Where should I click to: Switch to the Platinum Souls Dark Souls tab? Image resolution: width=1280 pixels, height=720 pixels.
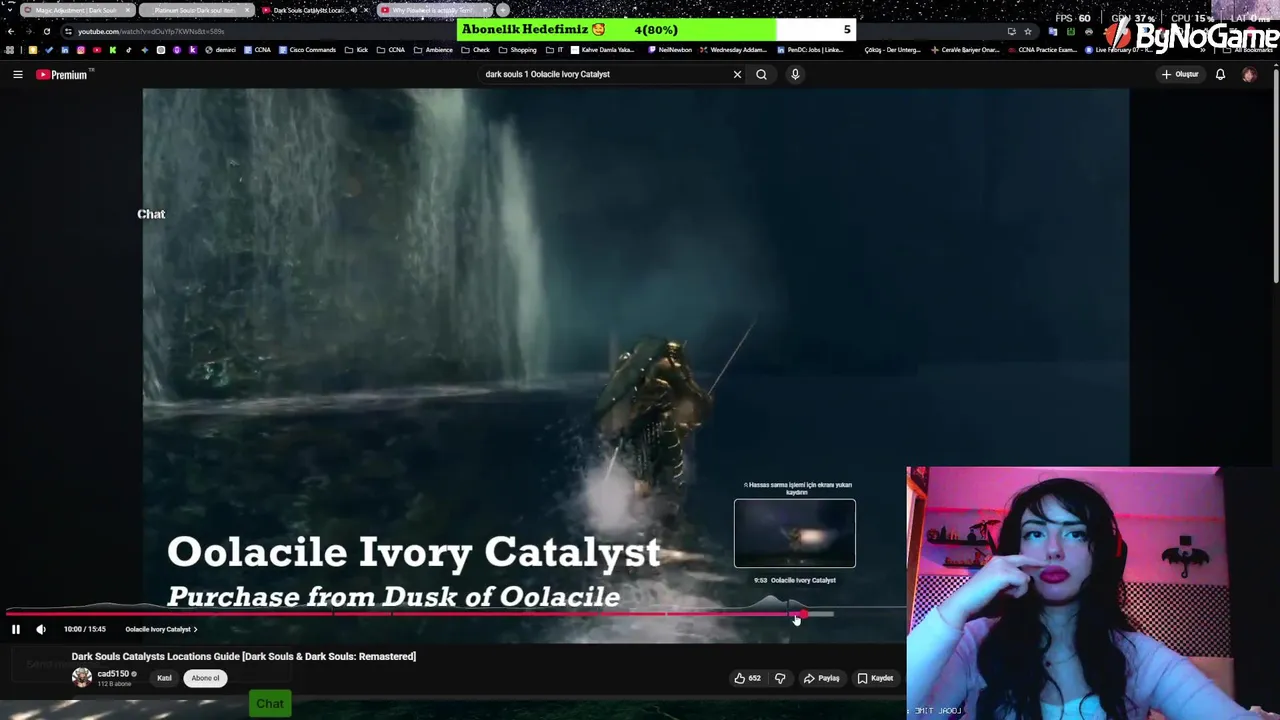click(x=195, y=10)
